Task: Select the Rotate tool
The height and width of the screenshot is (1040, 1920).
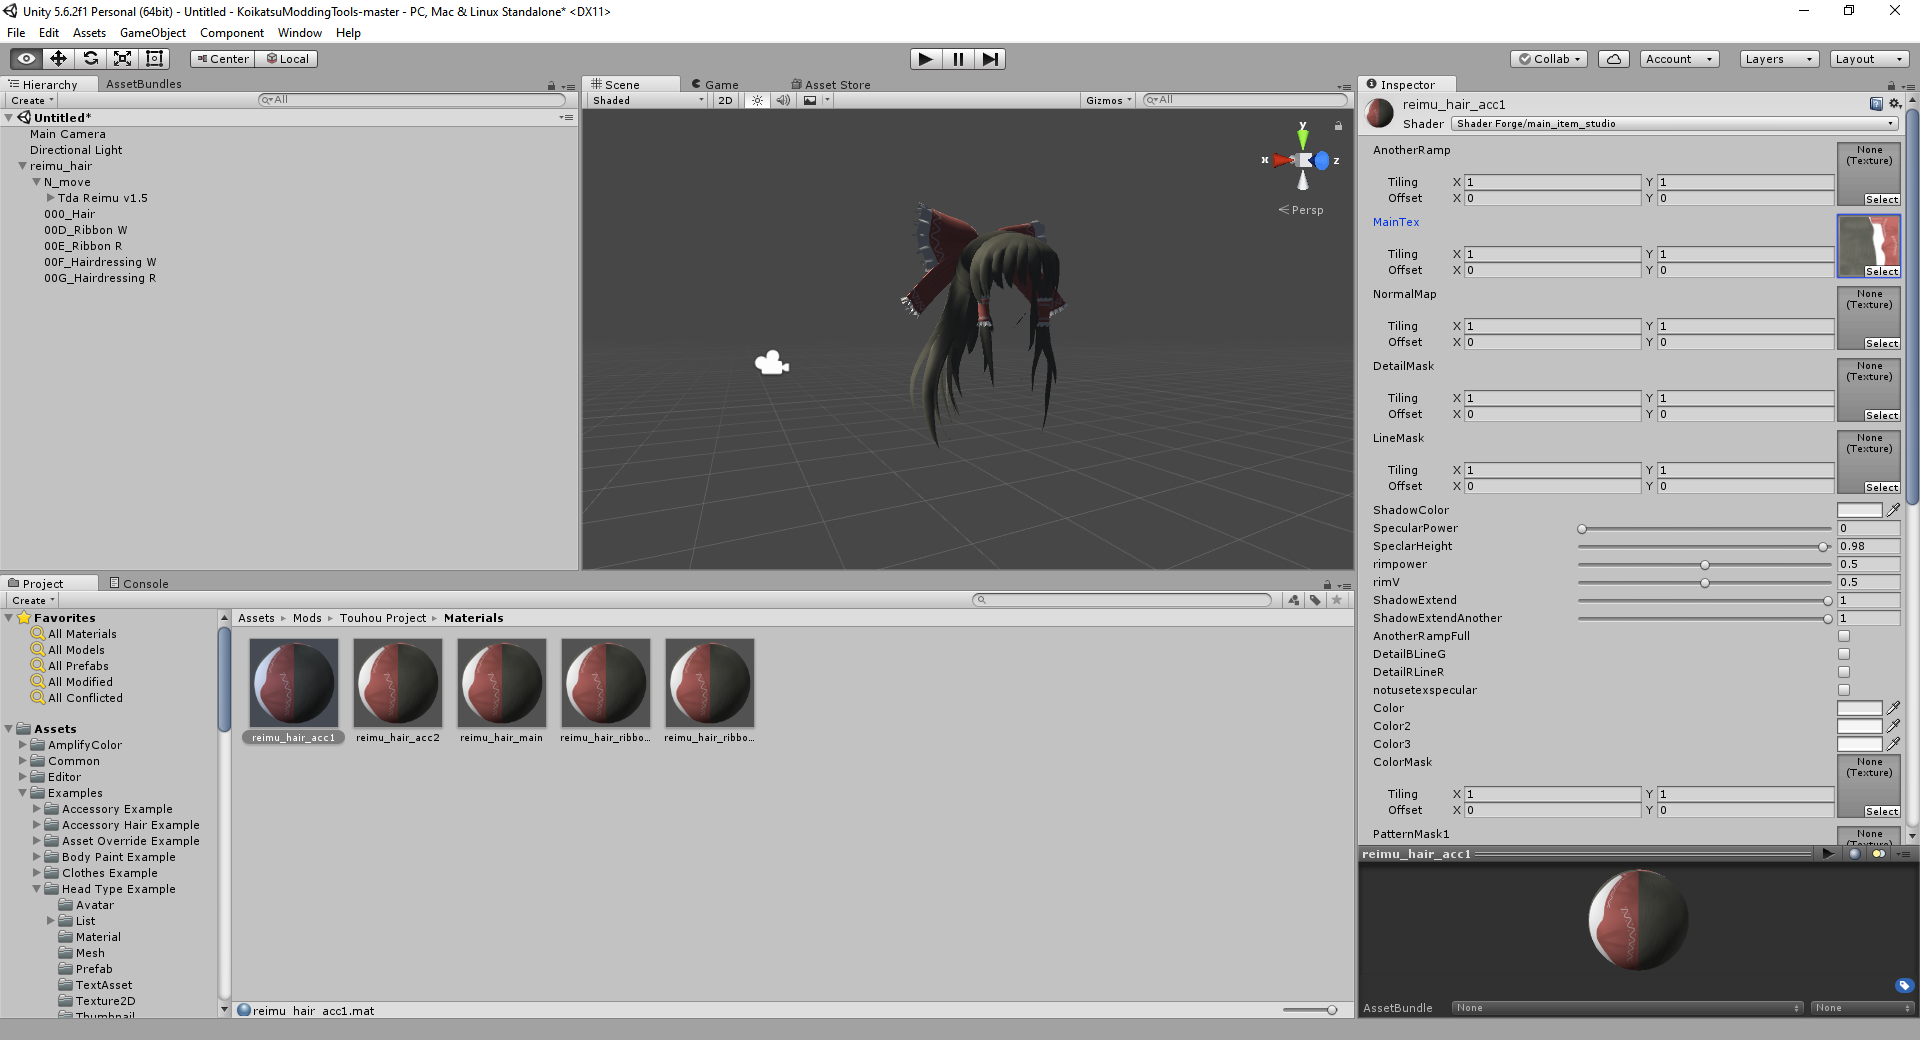Action: (x=91, y=58)
